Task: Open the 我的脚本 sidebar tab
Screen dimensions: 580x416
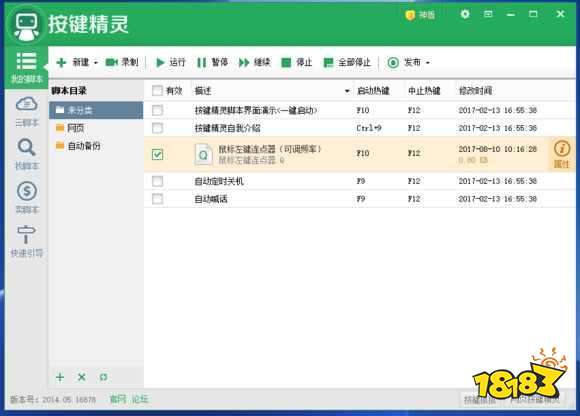Action: [26, 67]
